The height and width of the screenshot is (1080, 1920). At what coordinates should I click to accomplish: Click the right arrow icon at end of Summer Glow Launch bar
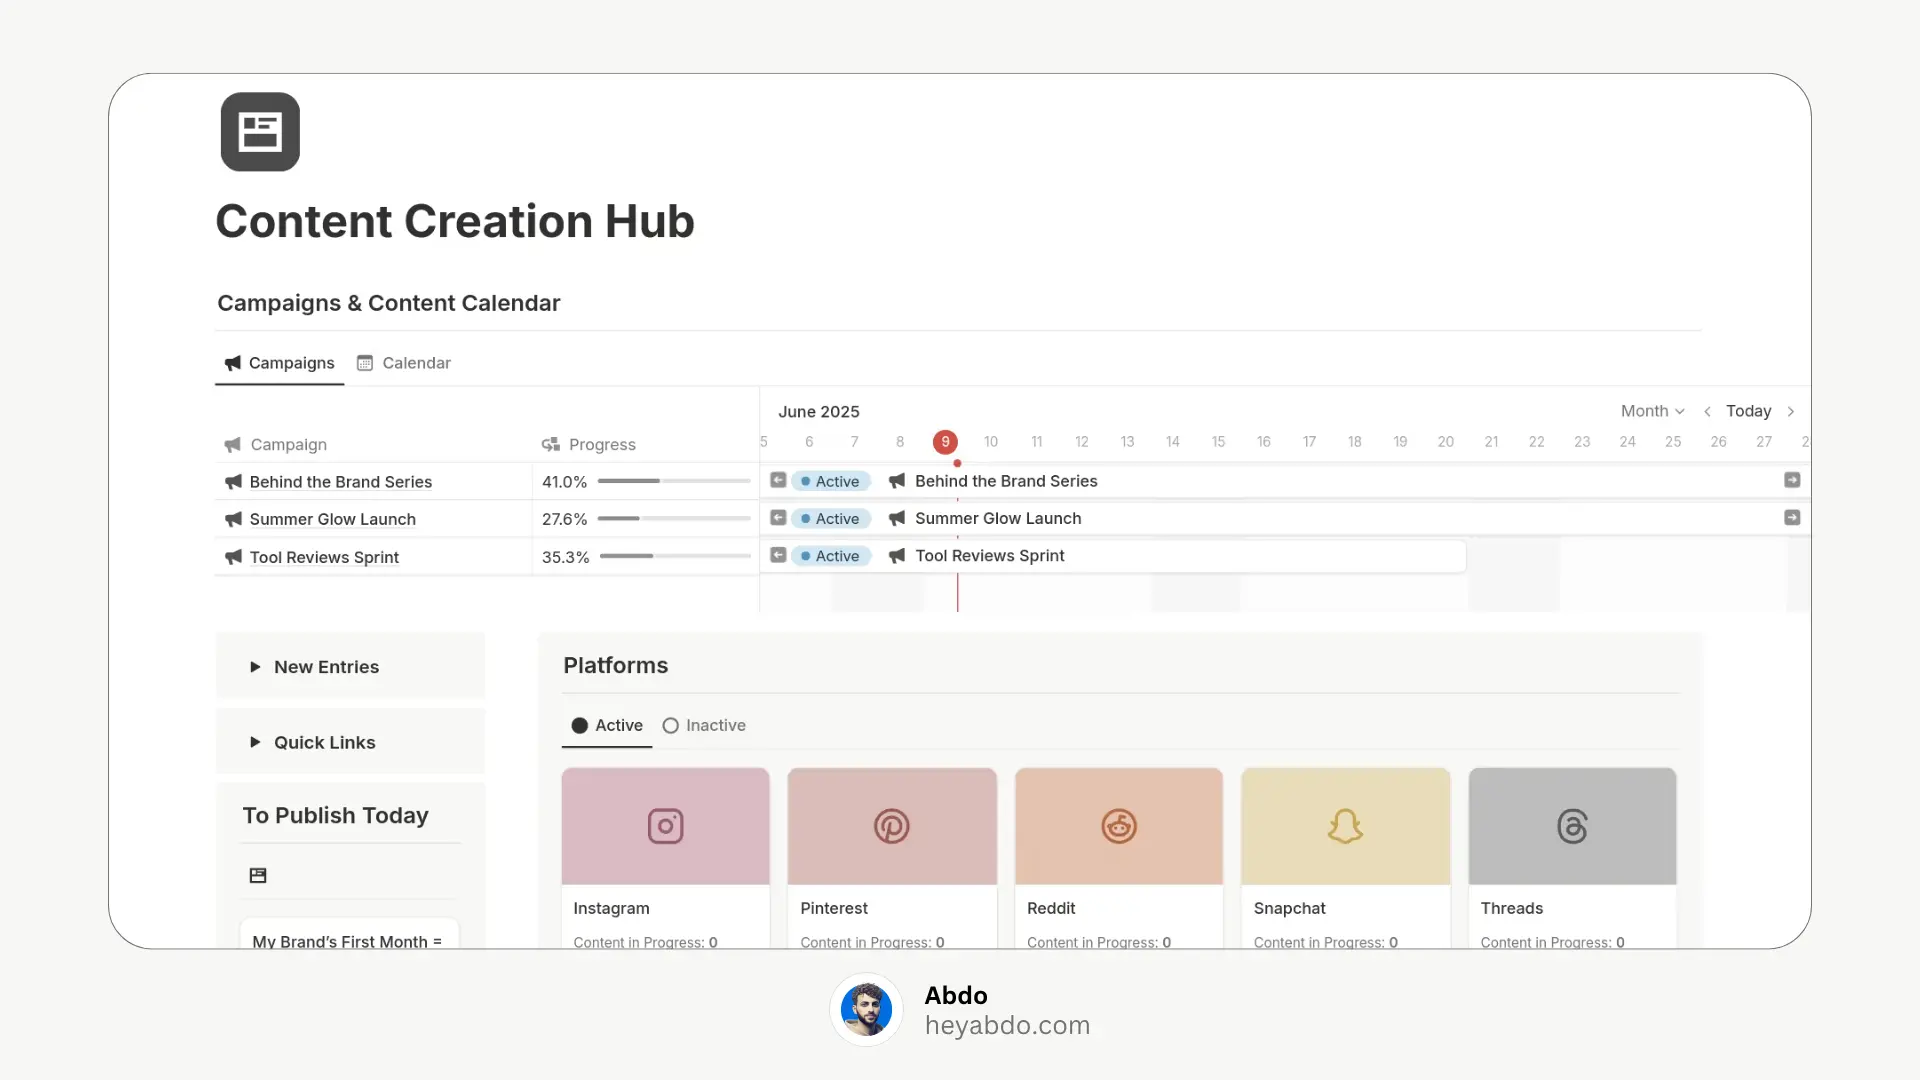point(1792,518)
